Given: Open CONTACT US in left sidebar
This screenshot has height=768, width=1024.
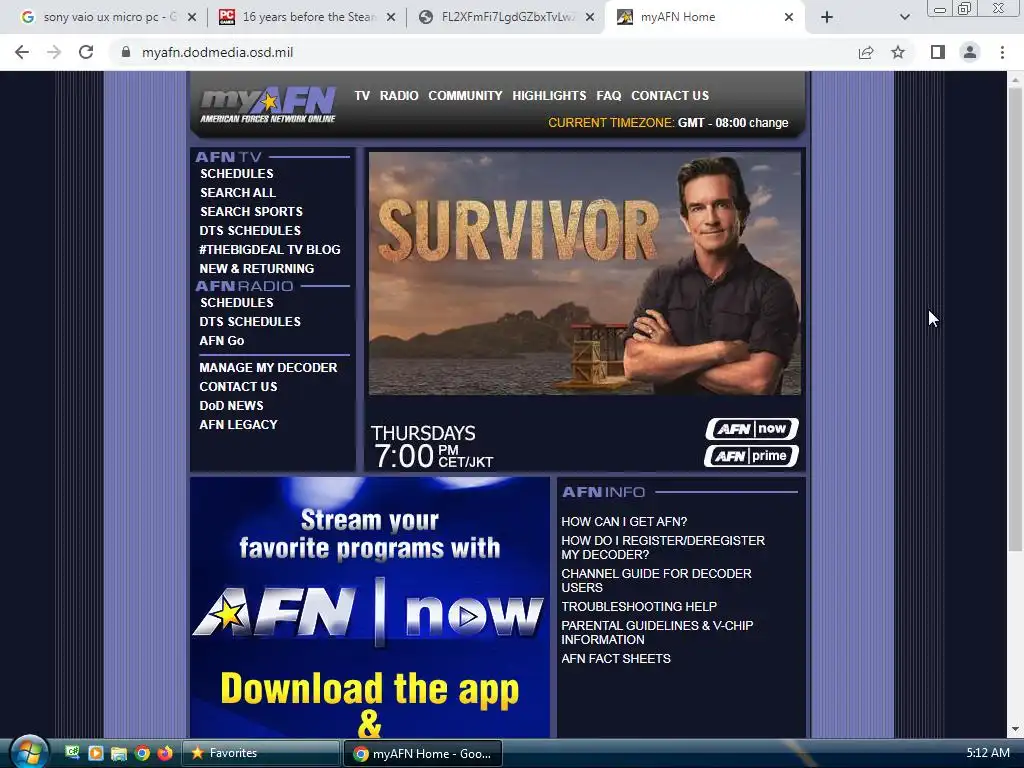Looking at the screenshot, I should pos(238,387).
